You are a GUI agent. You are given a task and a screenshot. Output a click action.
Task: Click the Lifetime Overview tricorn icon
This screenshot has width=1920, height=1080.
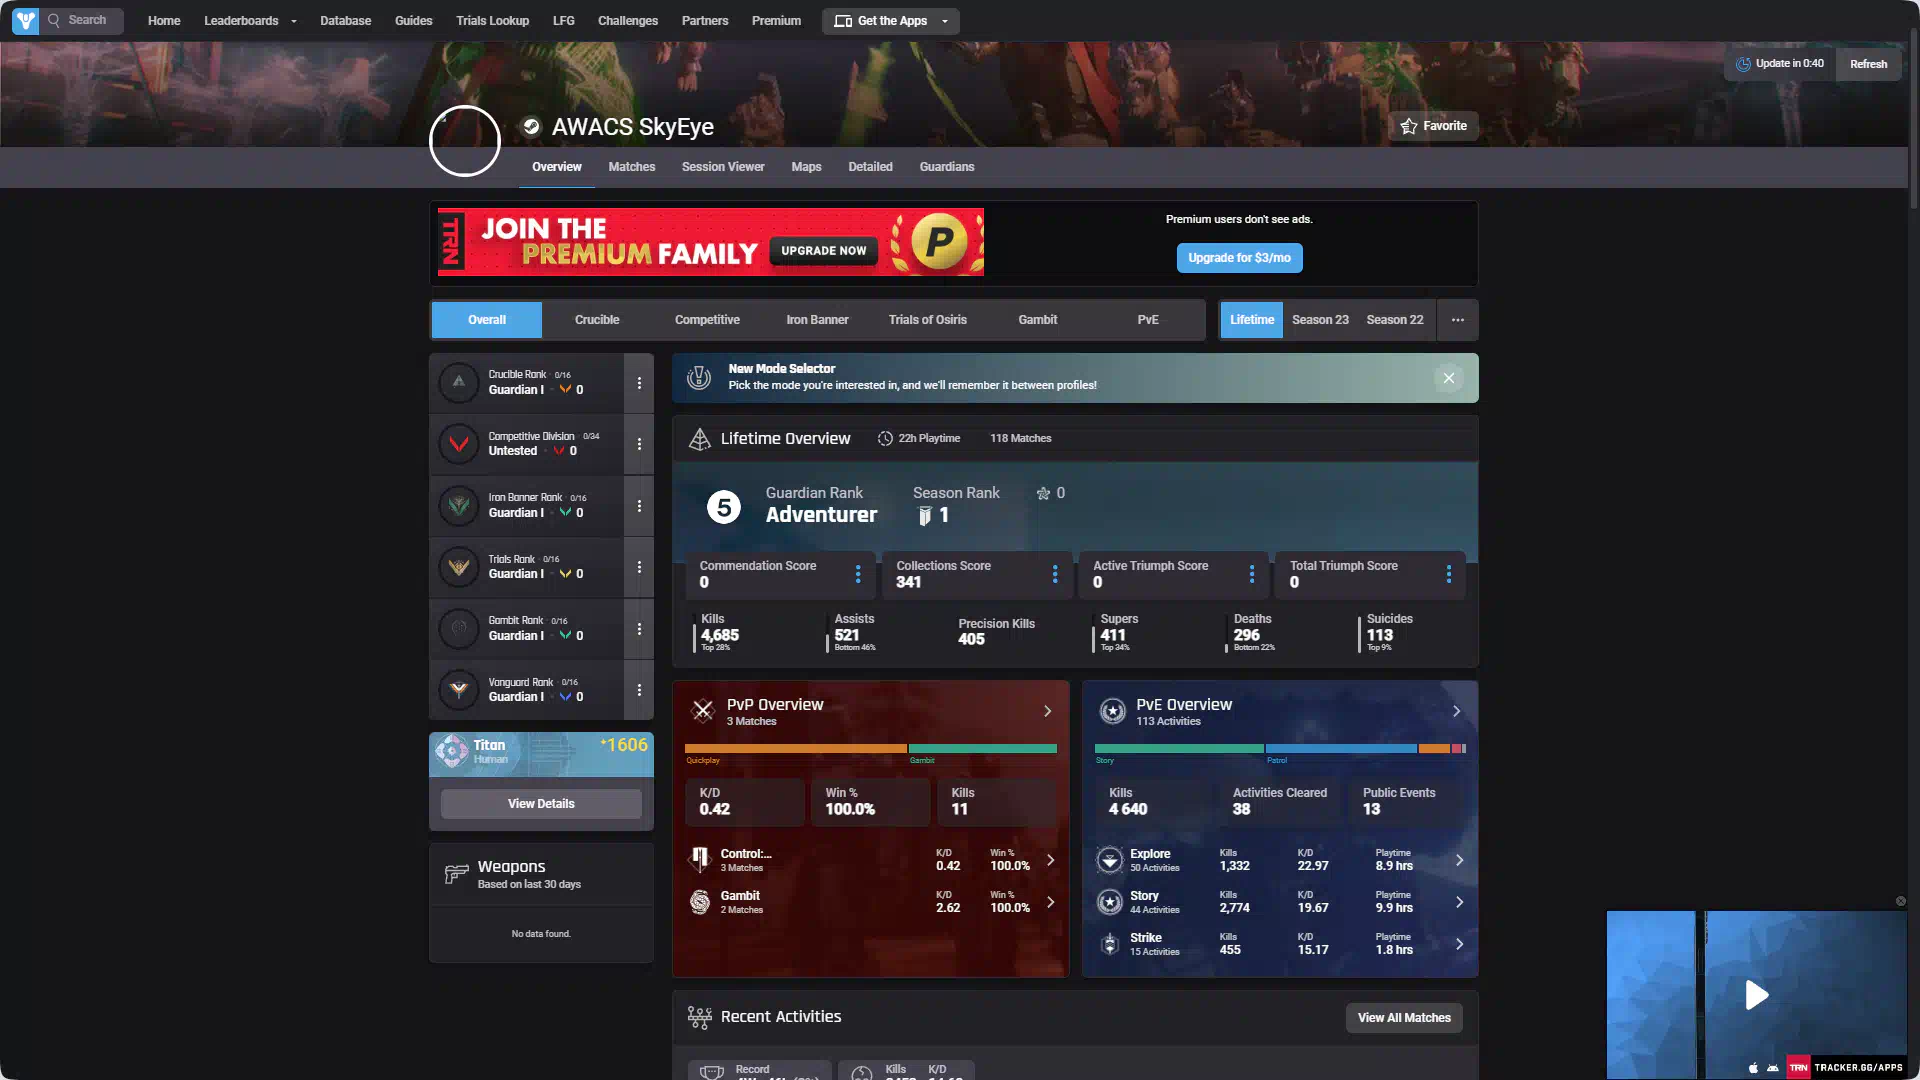[700, 439]
